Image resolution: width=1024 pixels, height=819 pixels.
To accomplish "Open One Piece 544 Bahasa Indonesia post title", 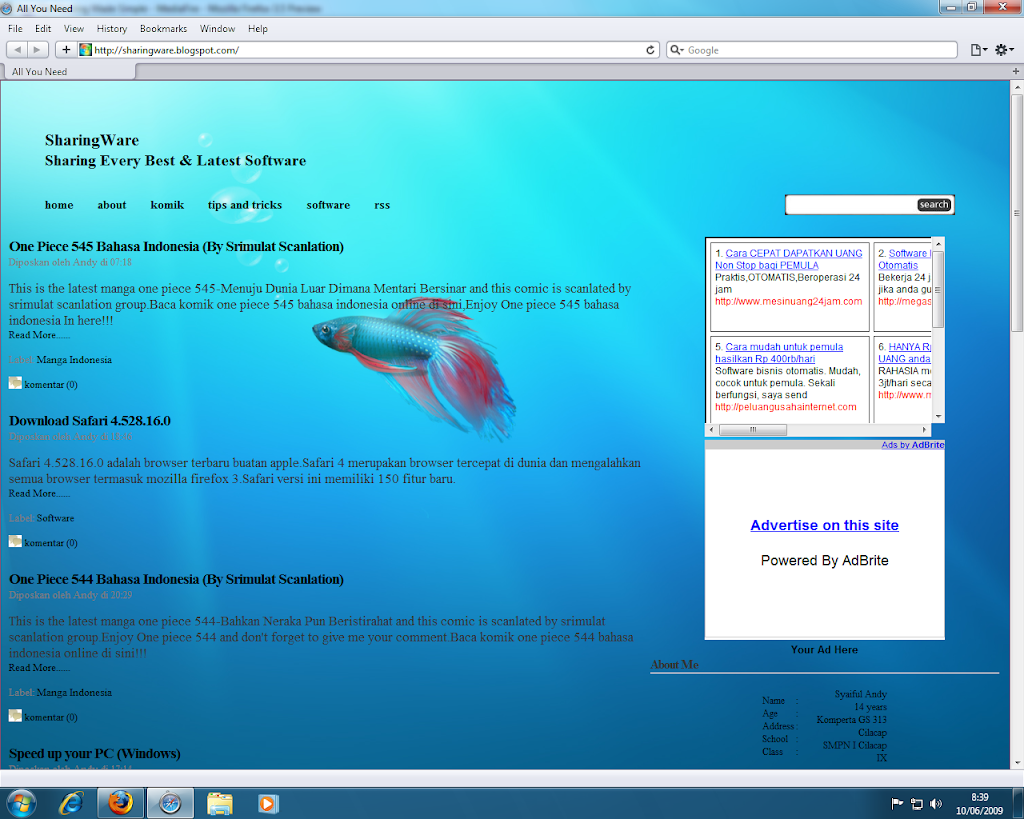I will (176, 579).
